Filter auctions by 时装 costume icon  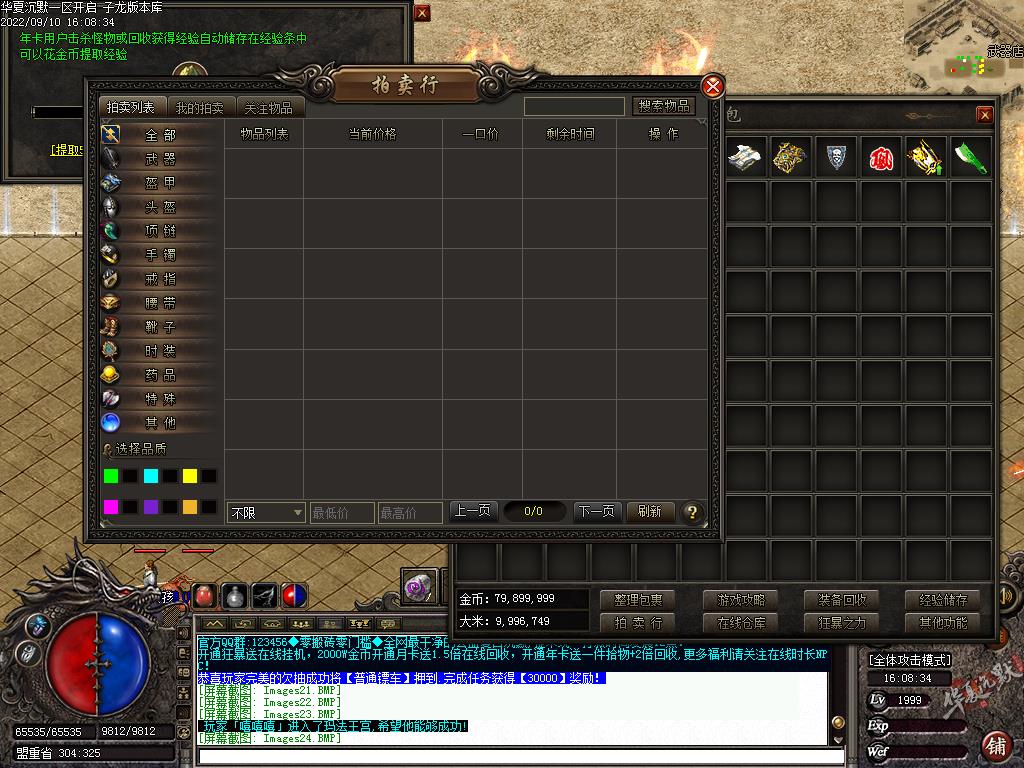coord(111,351)
